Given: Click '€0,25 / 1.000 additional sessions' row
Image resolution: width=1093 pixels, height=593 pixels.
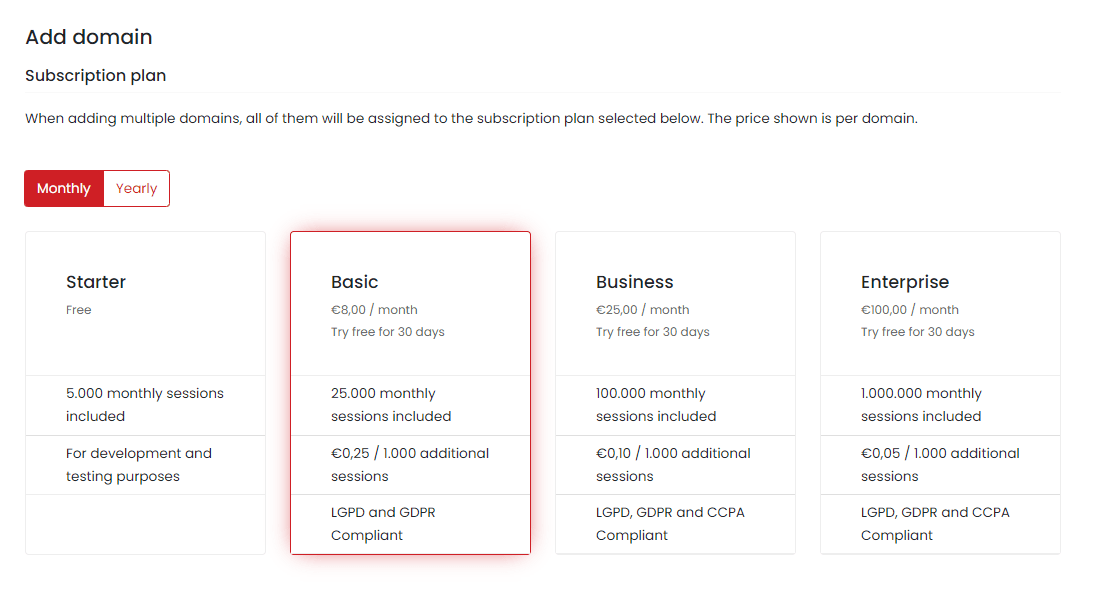Looking at the screenshot, I should pyautogui.click(x=410, y=465).
